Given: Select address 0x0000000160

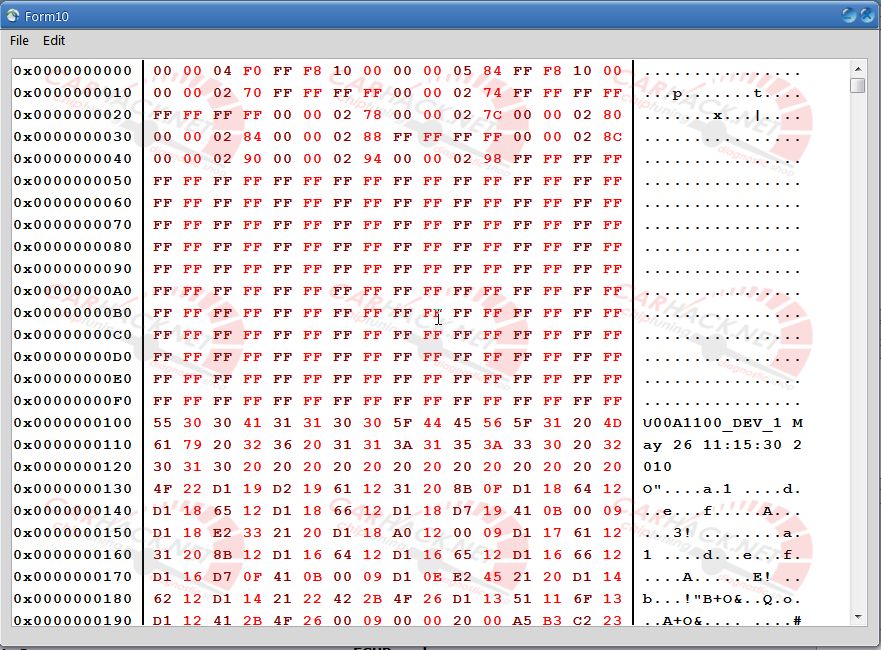Looking at the screenshot, I should click(x=73, y=554).
